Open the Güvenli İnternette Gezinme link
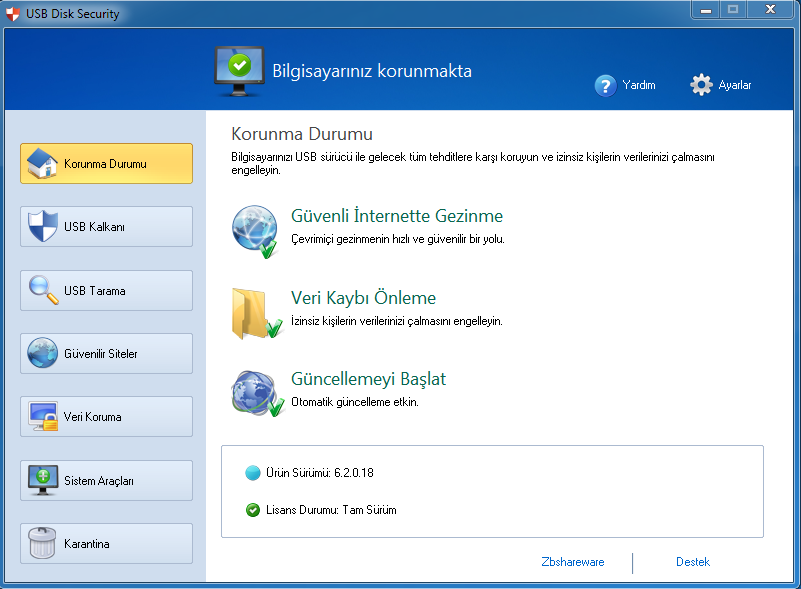This screenshot has height=589, width=801. tap(397, 216)
